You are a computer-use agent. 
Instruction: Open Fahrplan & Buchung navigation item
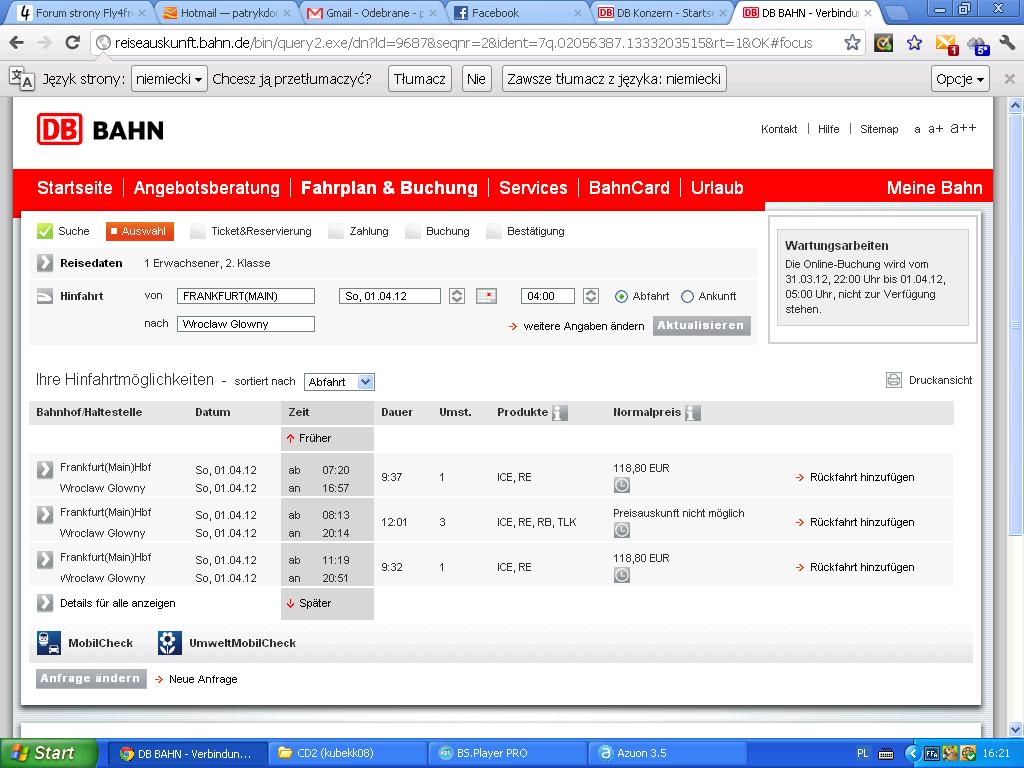(389, 188)
